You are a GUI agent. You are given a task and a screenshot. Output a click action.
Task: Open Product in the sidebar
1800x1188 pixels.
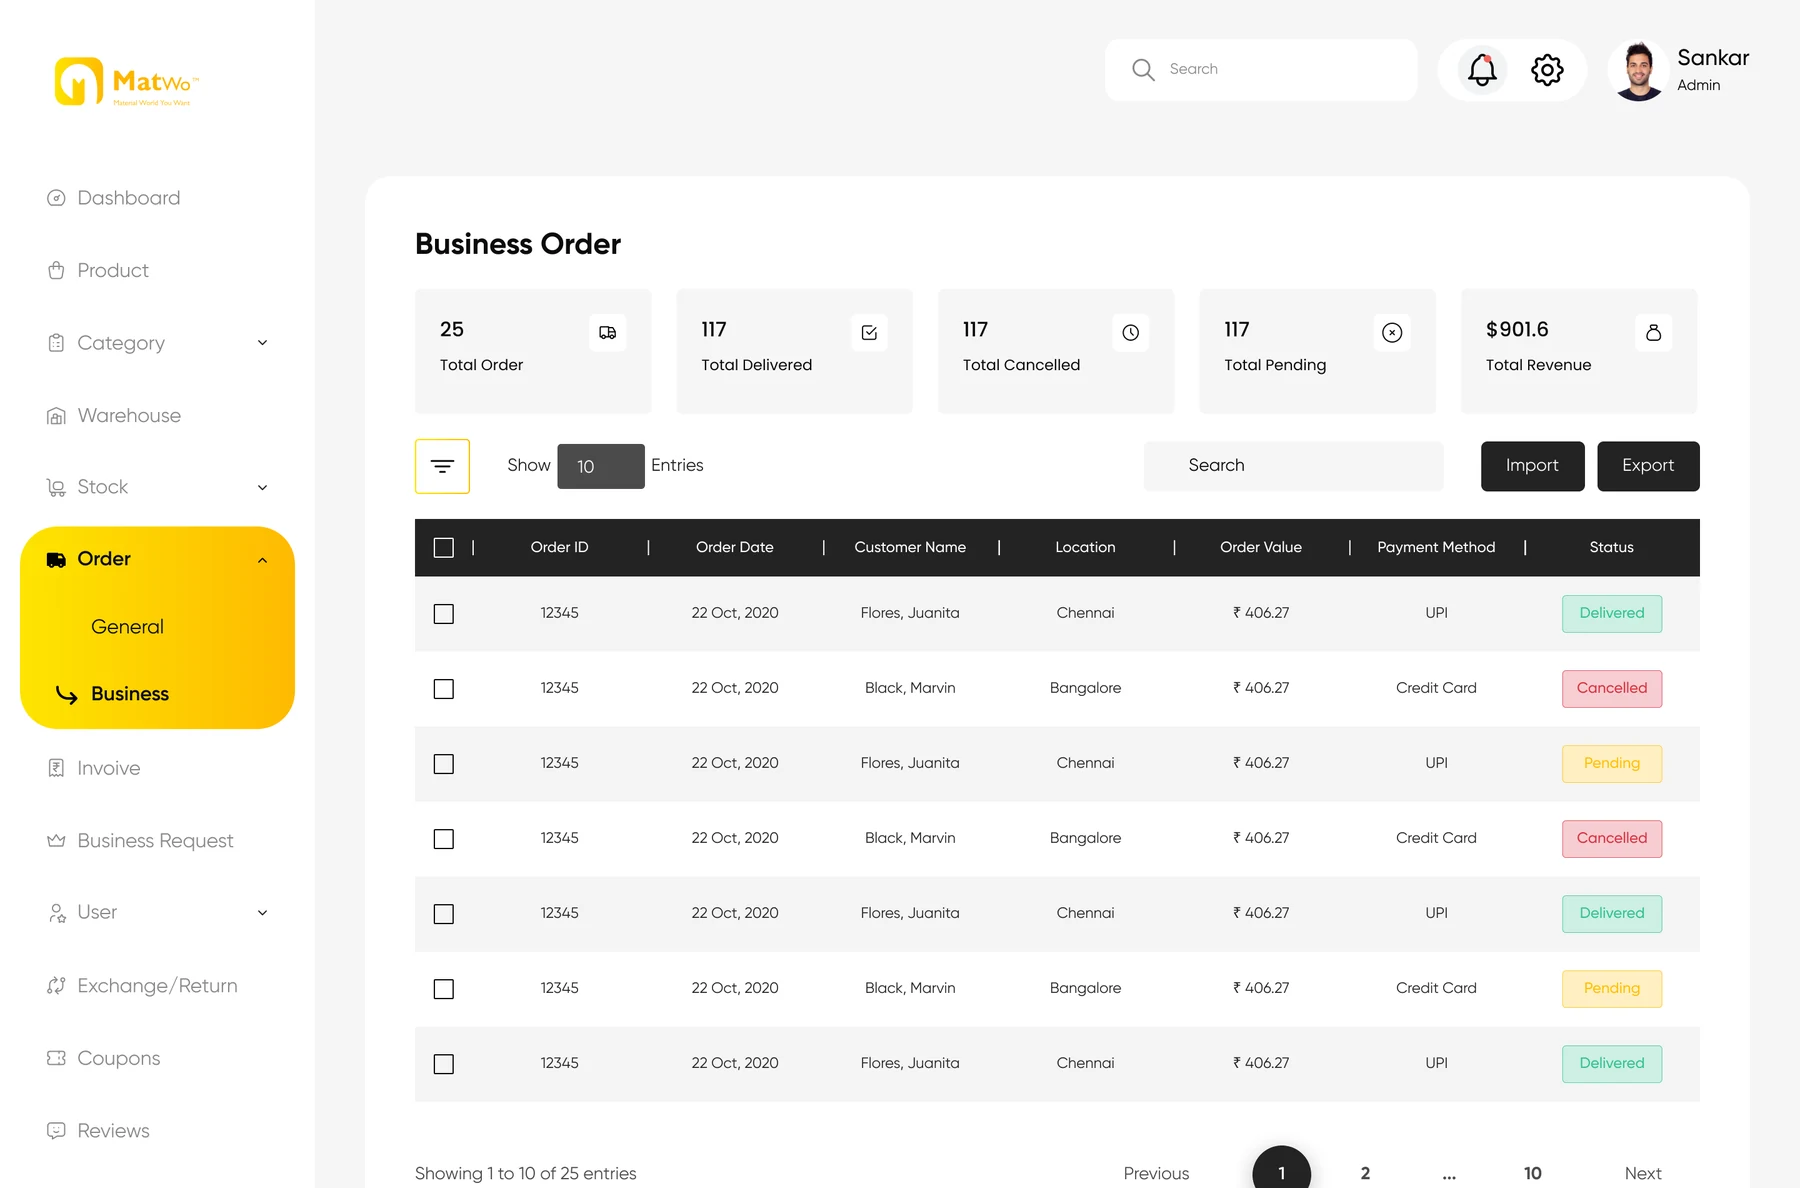98,271
